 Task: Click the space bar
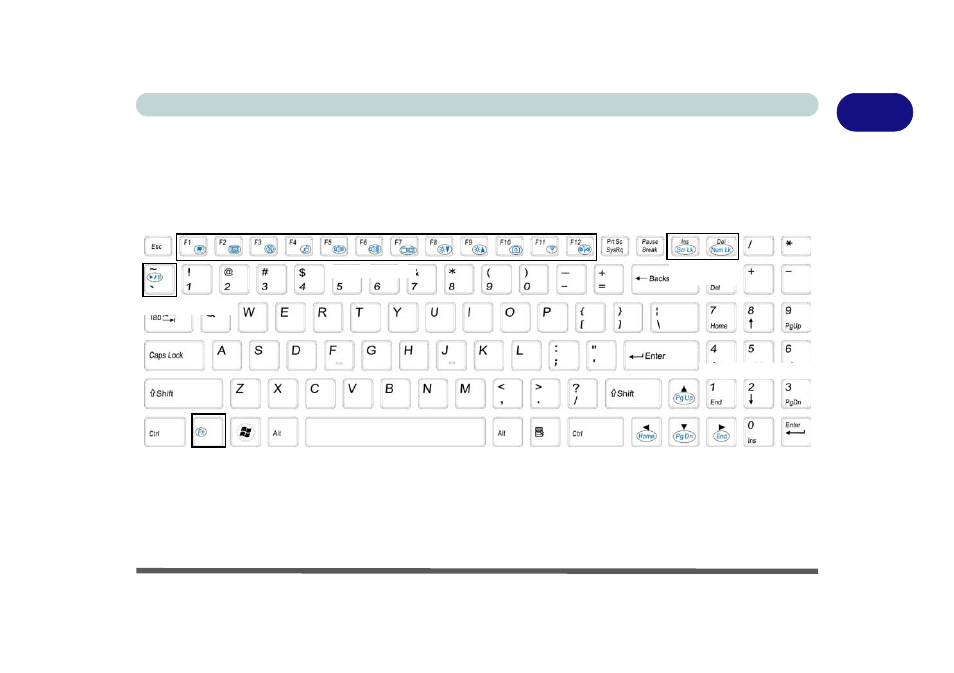(395, 432)
